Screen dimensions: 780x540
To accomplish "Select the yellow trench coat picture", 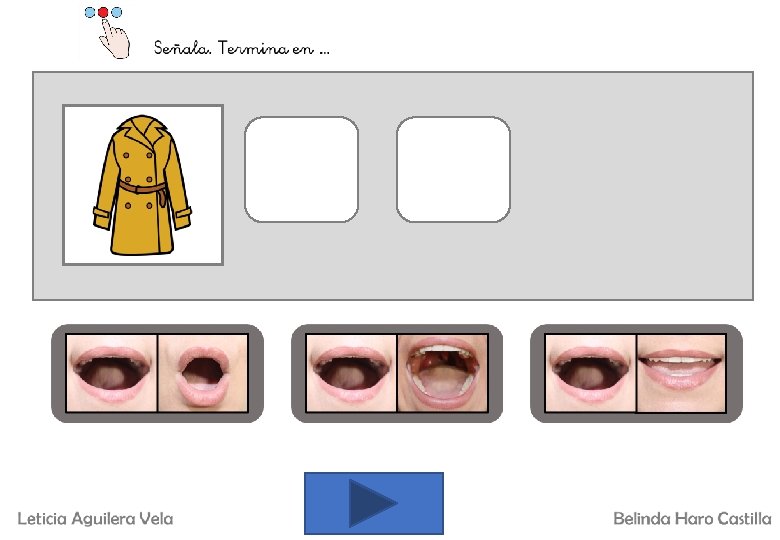I will [143, 185].
